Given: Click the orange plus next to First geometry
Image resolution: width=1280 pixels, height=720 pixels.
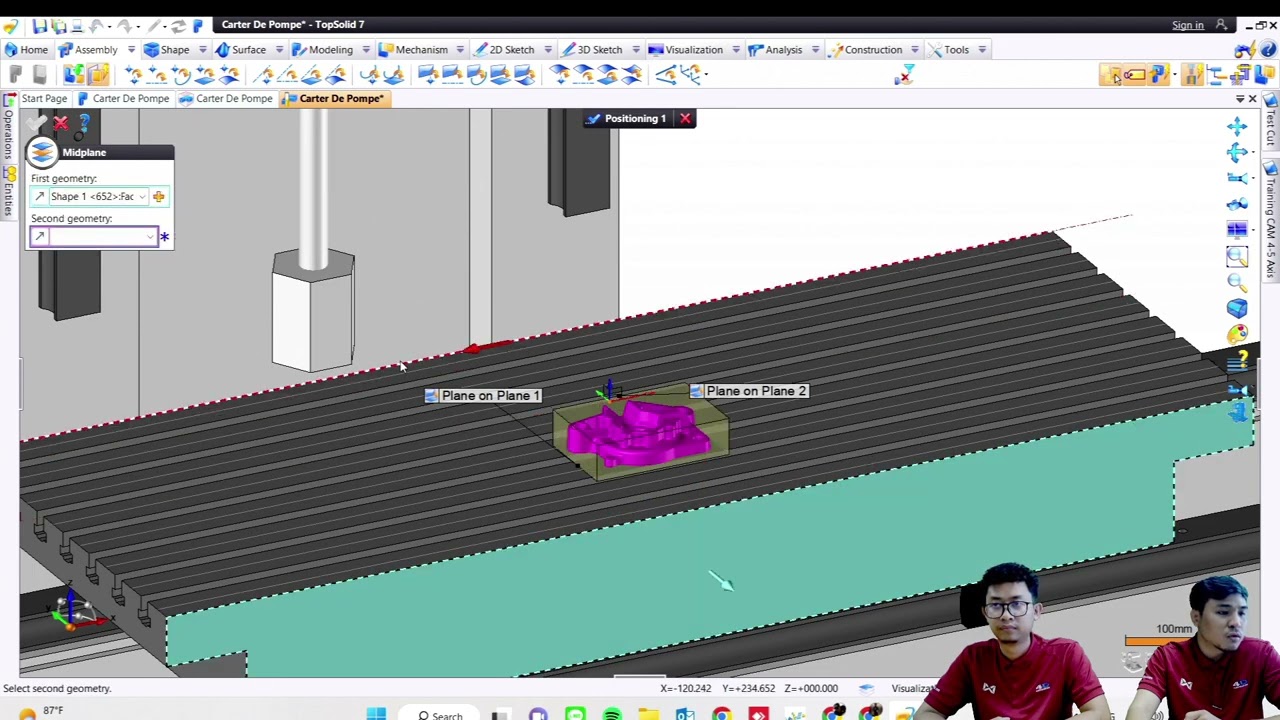Looking at the screenshot, I should [158, 197].
